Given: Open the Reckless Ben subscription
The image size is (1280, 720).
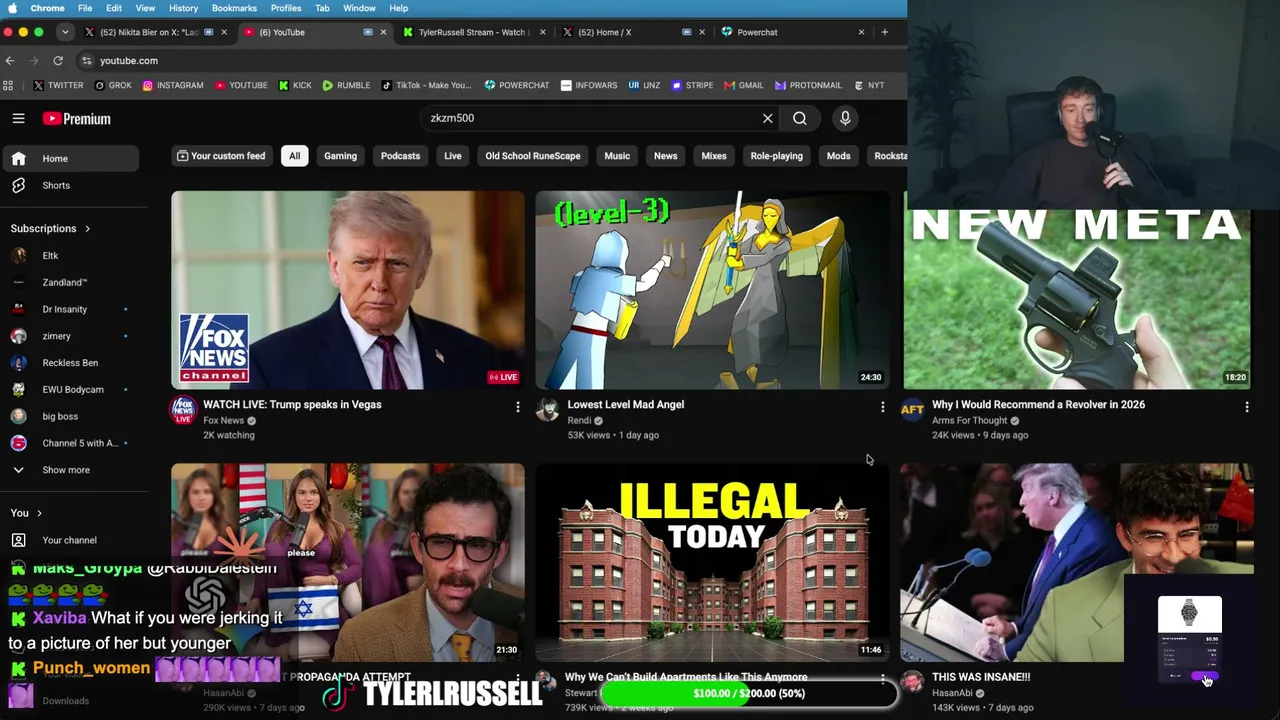Looking at the screenshot, I should coord(70,363).
